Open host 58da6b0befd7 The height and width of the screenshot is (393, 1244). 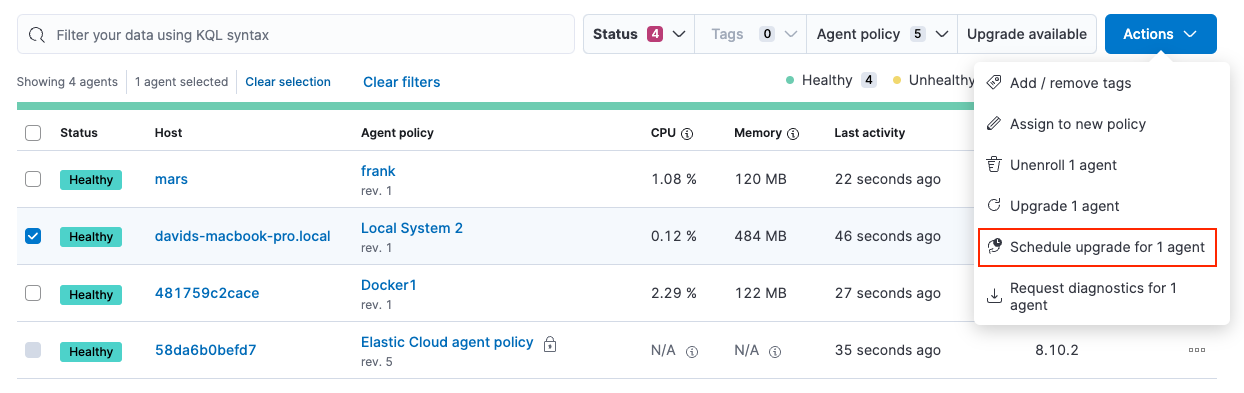[x=205, y=350]
